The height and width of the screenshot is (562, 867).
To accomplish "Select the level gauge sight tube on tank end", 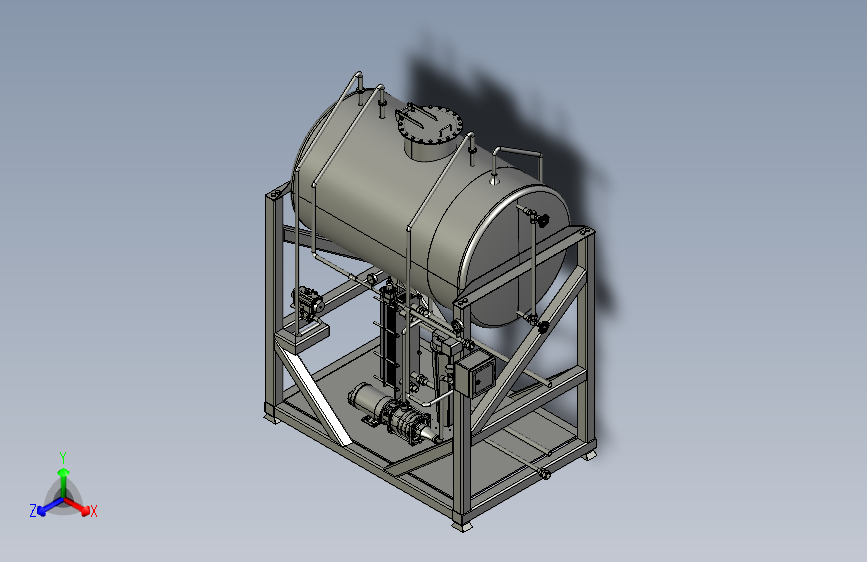I will point(534,267).
